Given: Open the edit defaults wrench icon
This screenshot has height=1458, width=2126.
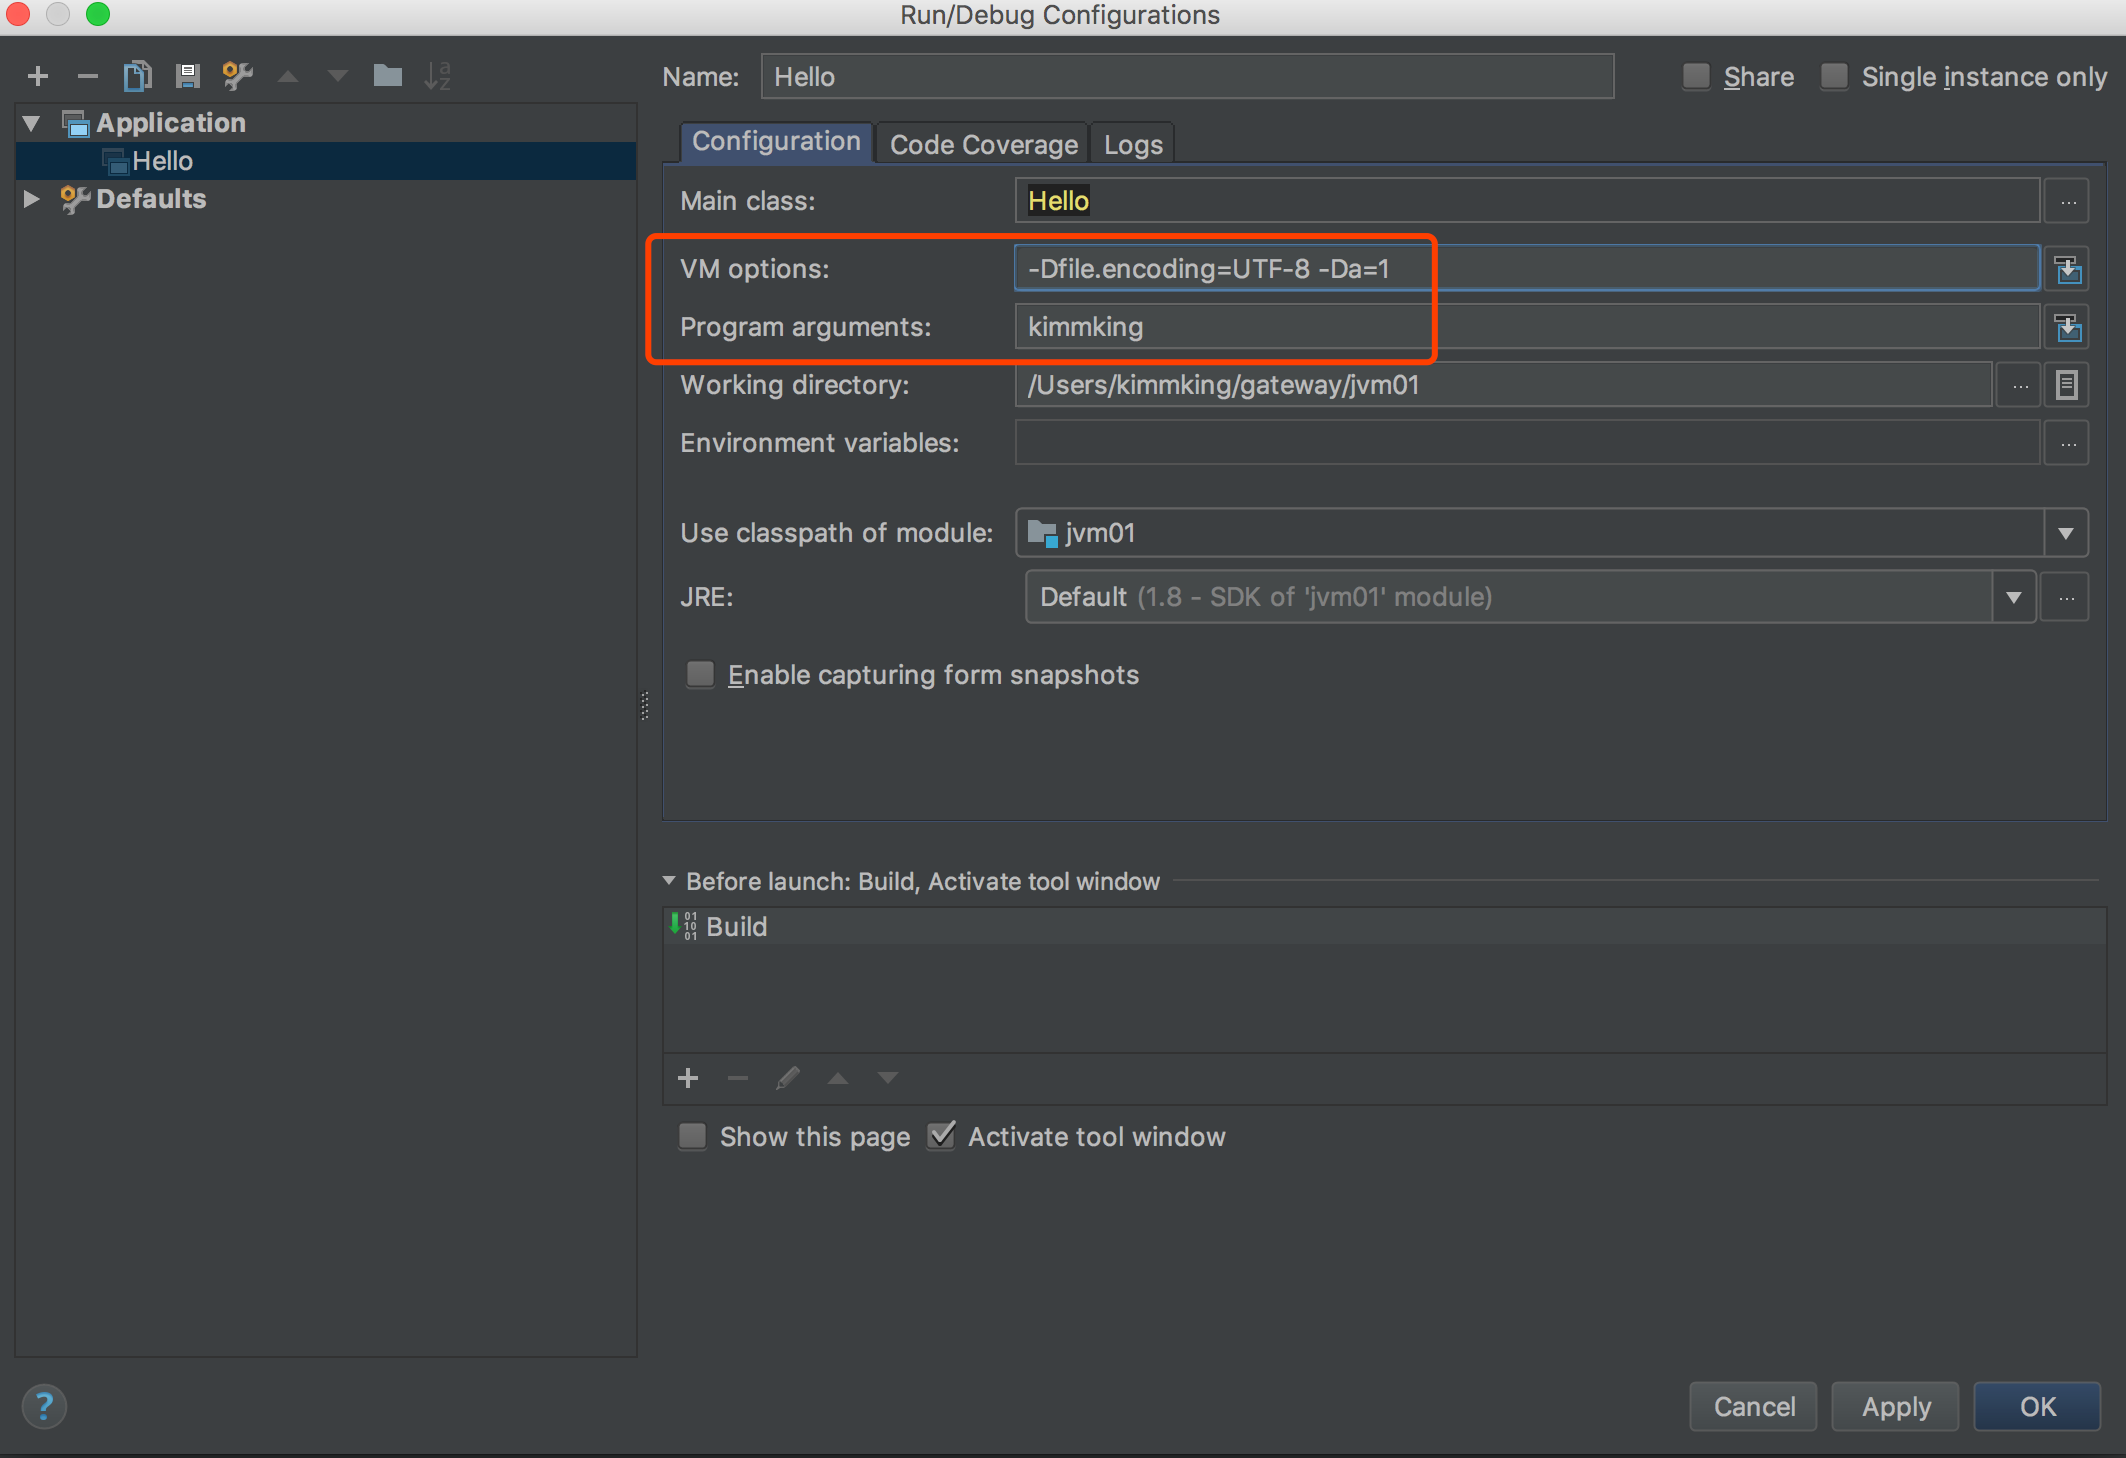Looking at the screenshot, I should click(237, 76).
